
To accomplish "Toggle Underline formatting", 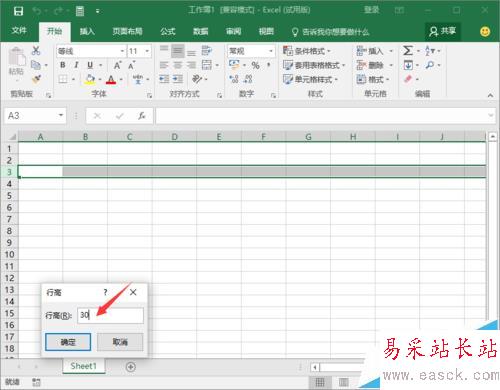I will (90, 65).
